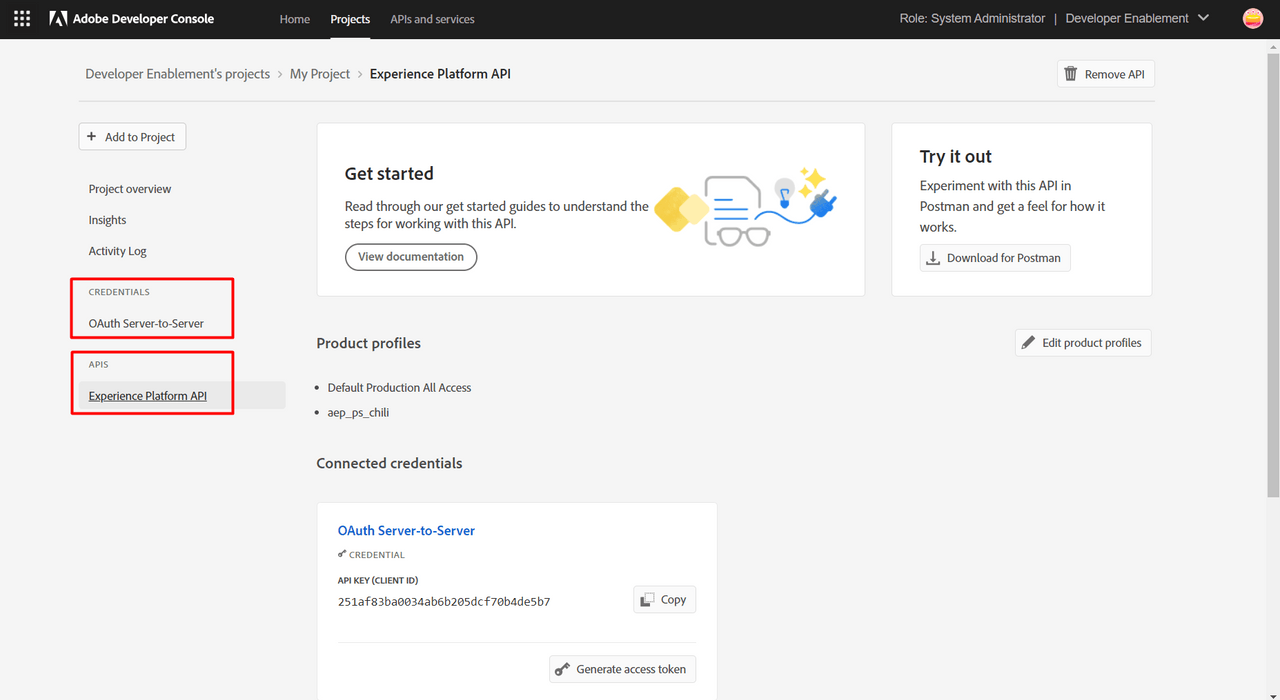The height and width of the screenshot is (700, 1280).
Task: Click the CREDENTIALS section label
Action: tap(119, 292)
